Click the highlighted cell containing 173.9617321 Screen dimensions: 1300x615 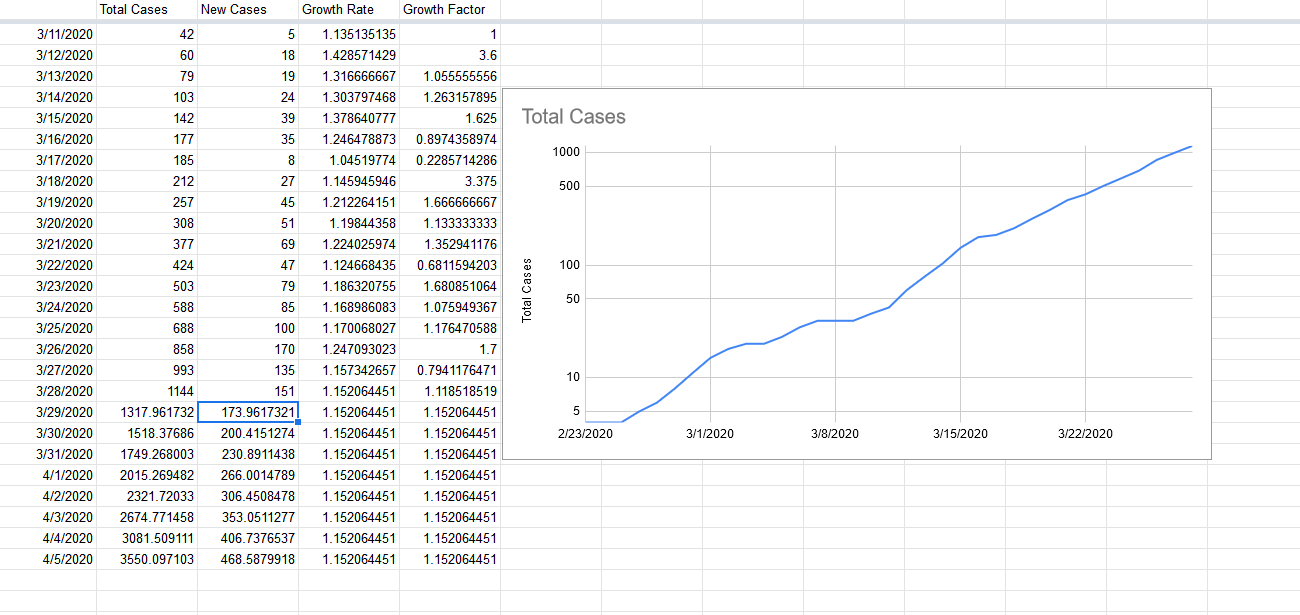pyautogui.click(x=247, y=412)
